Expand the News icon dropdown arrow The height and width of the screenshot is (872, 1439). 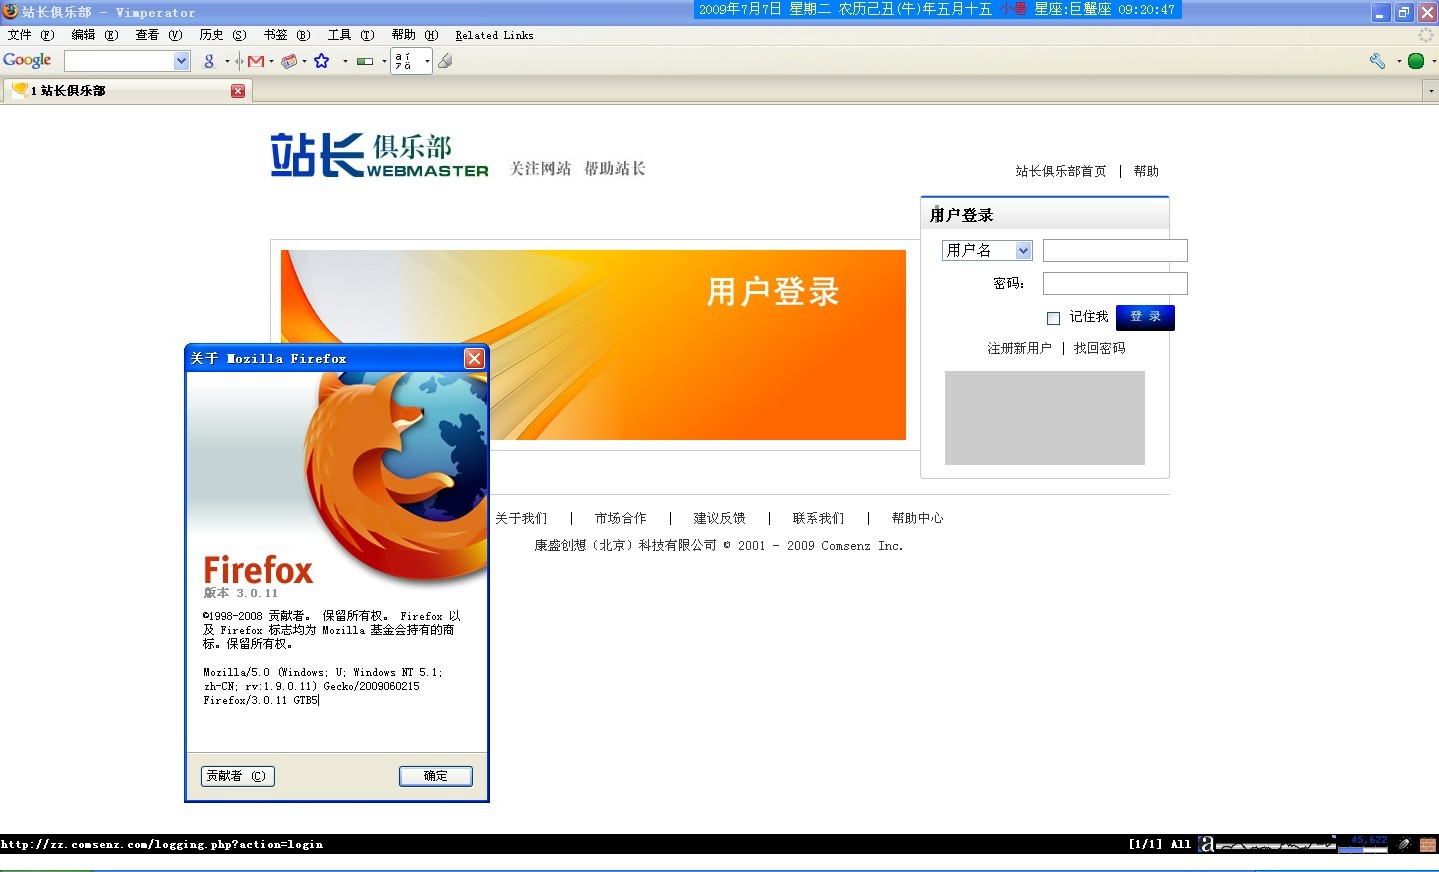304,61
